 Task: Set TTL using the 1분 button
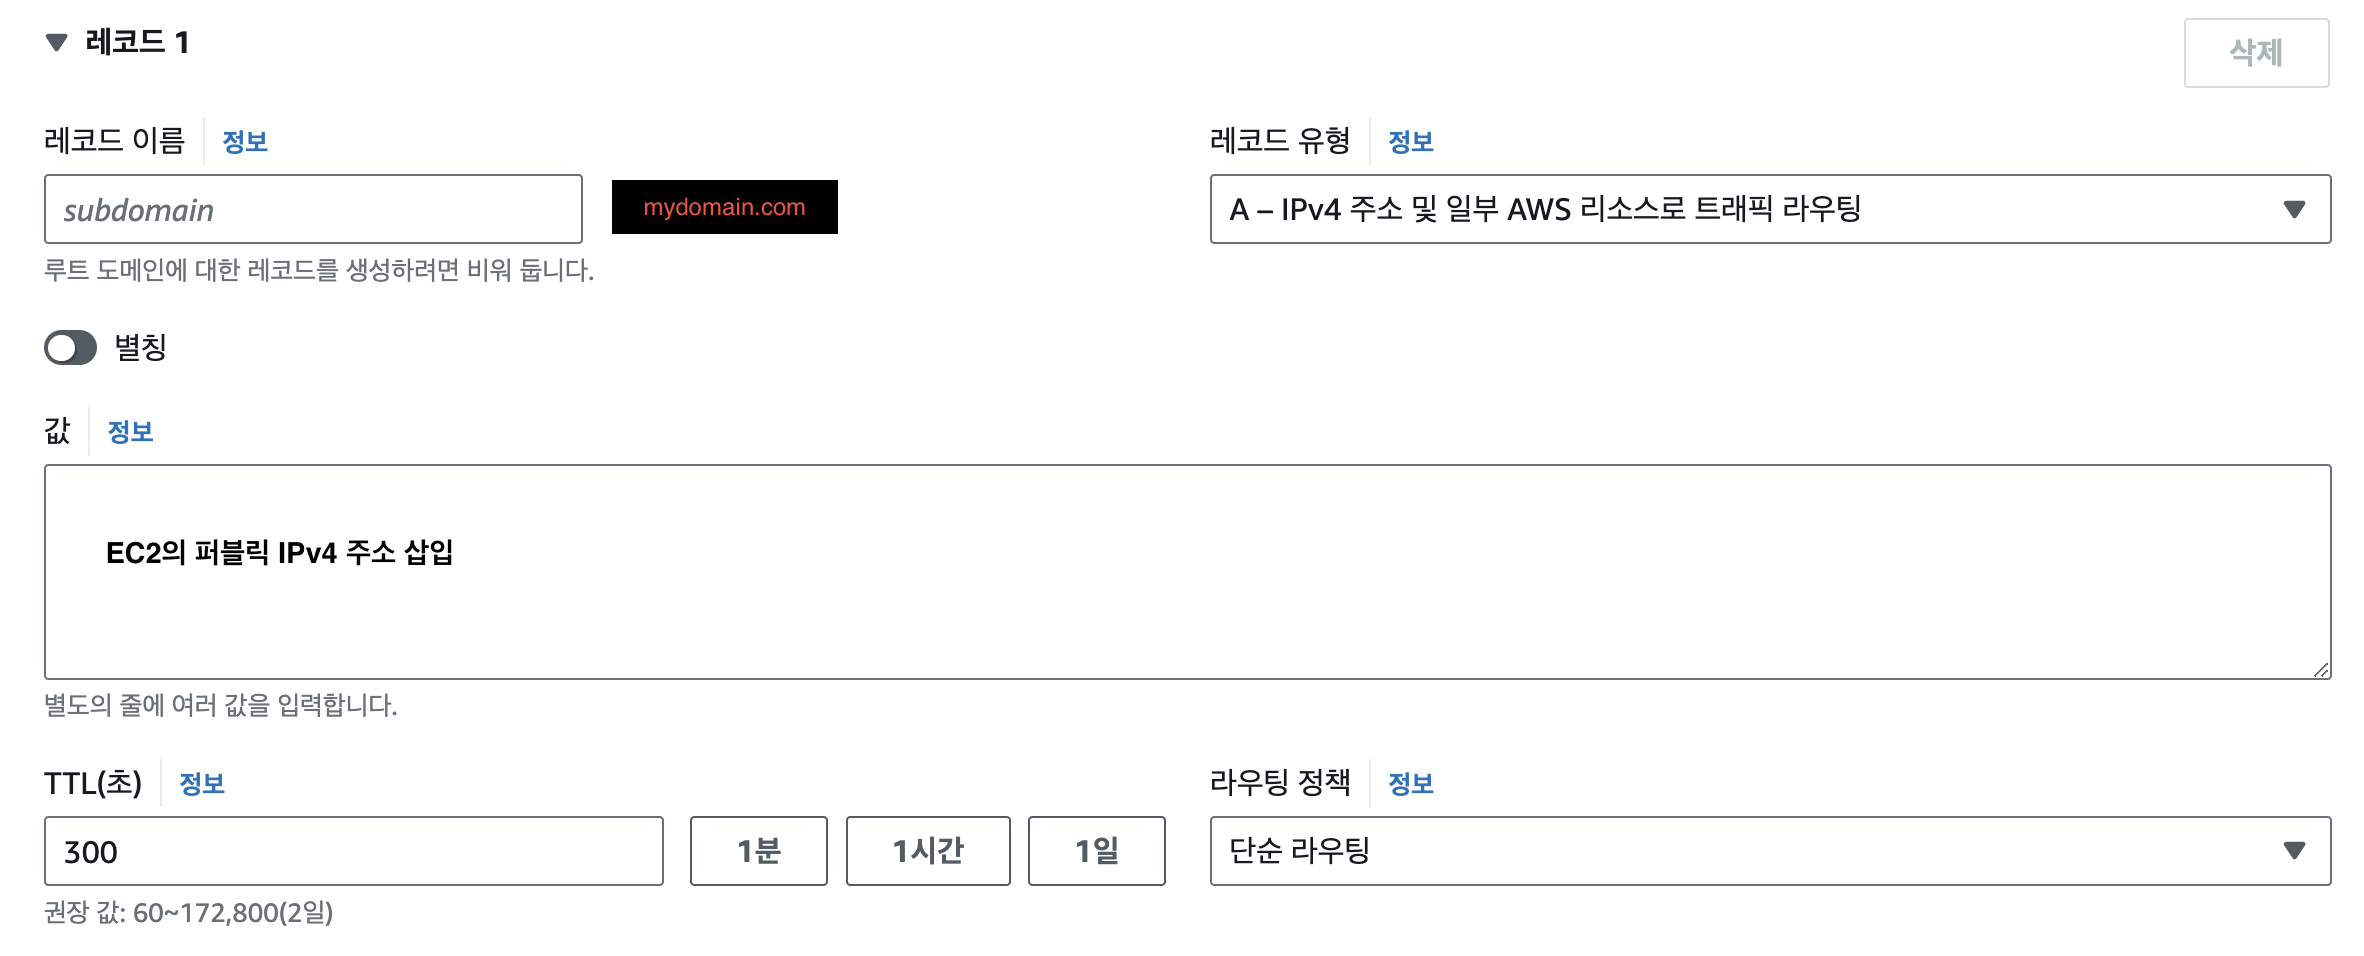point(758,851)
